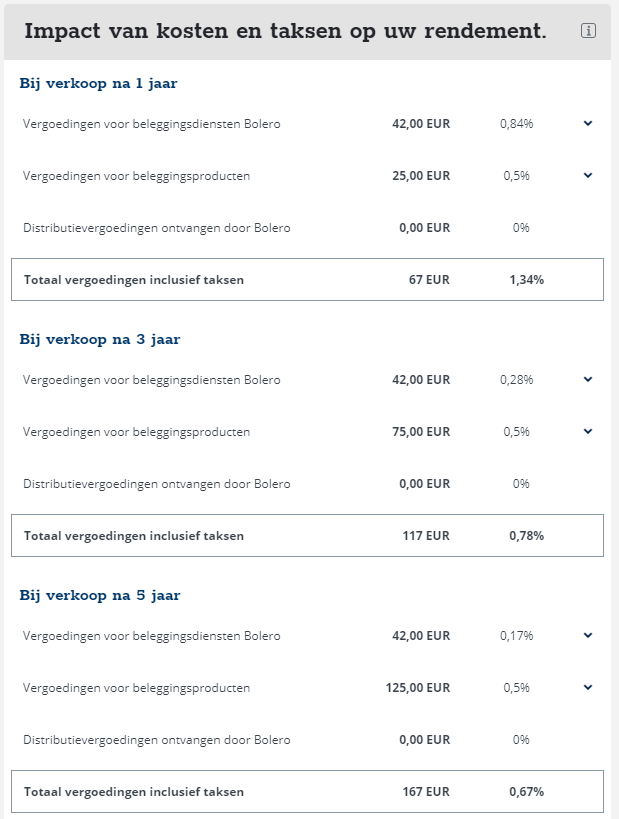Screen dimensions: 619x819
Task: Click the 75,00 EUR amount
Action: point(421,431)
